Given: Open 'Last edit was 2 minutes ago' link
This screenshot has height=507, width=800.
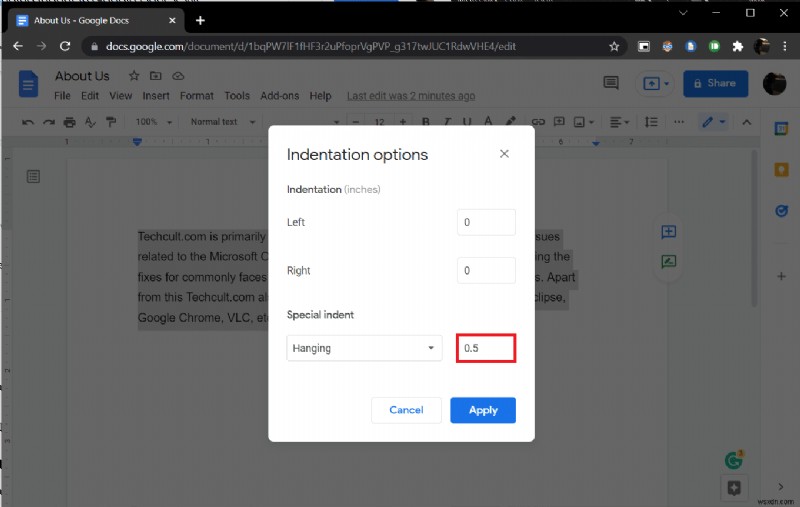Looking at the screenshot, I should [411, 96].
